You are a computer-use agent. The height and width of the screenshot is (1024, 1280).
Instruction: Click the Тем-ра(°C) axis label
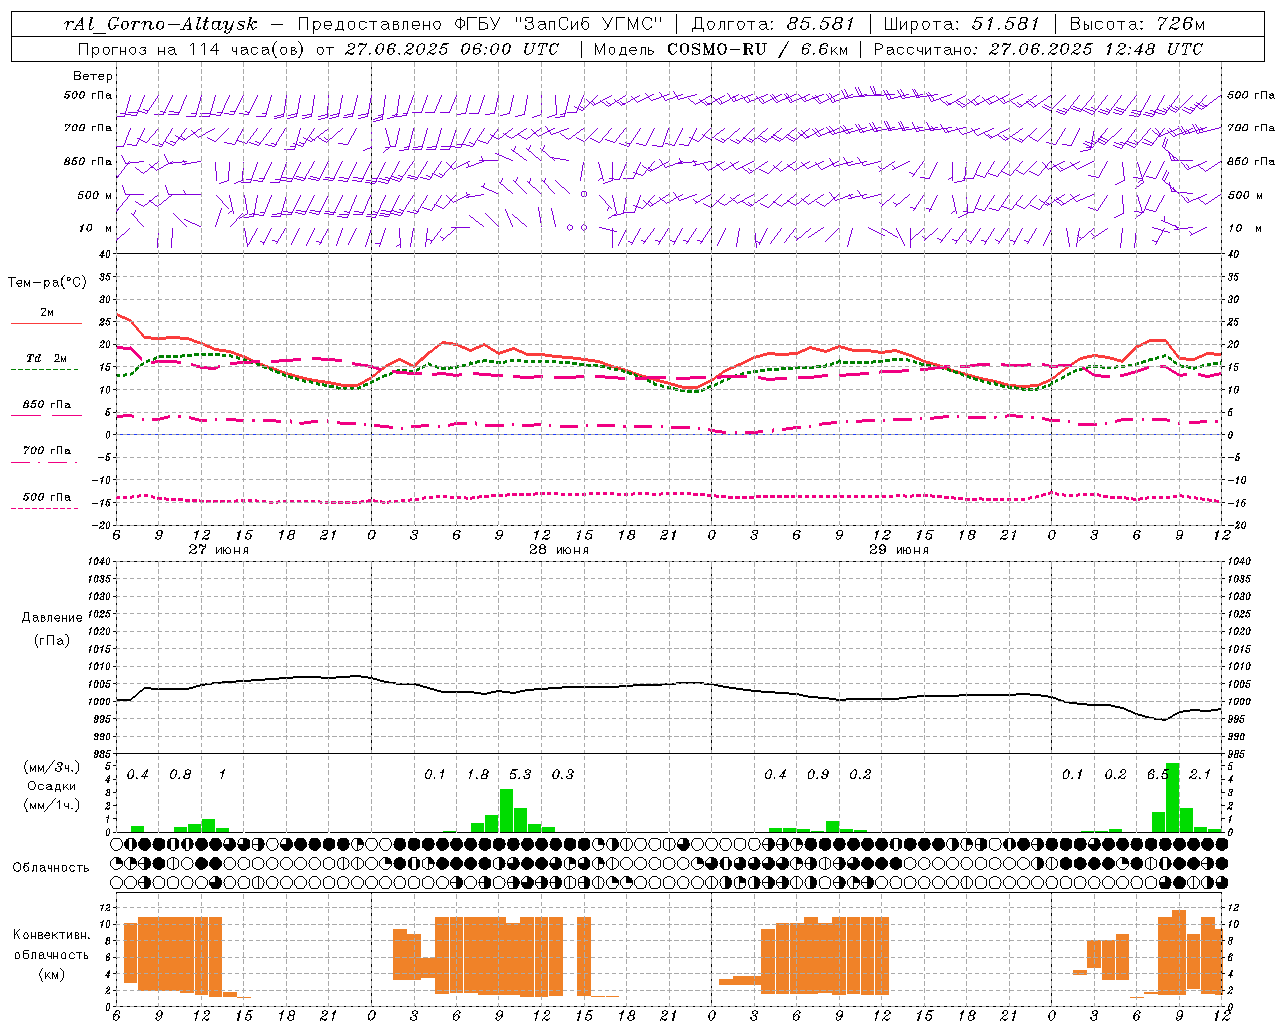point(47,283)
